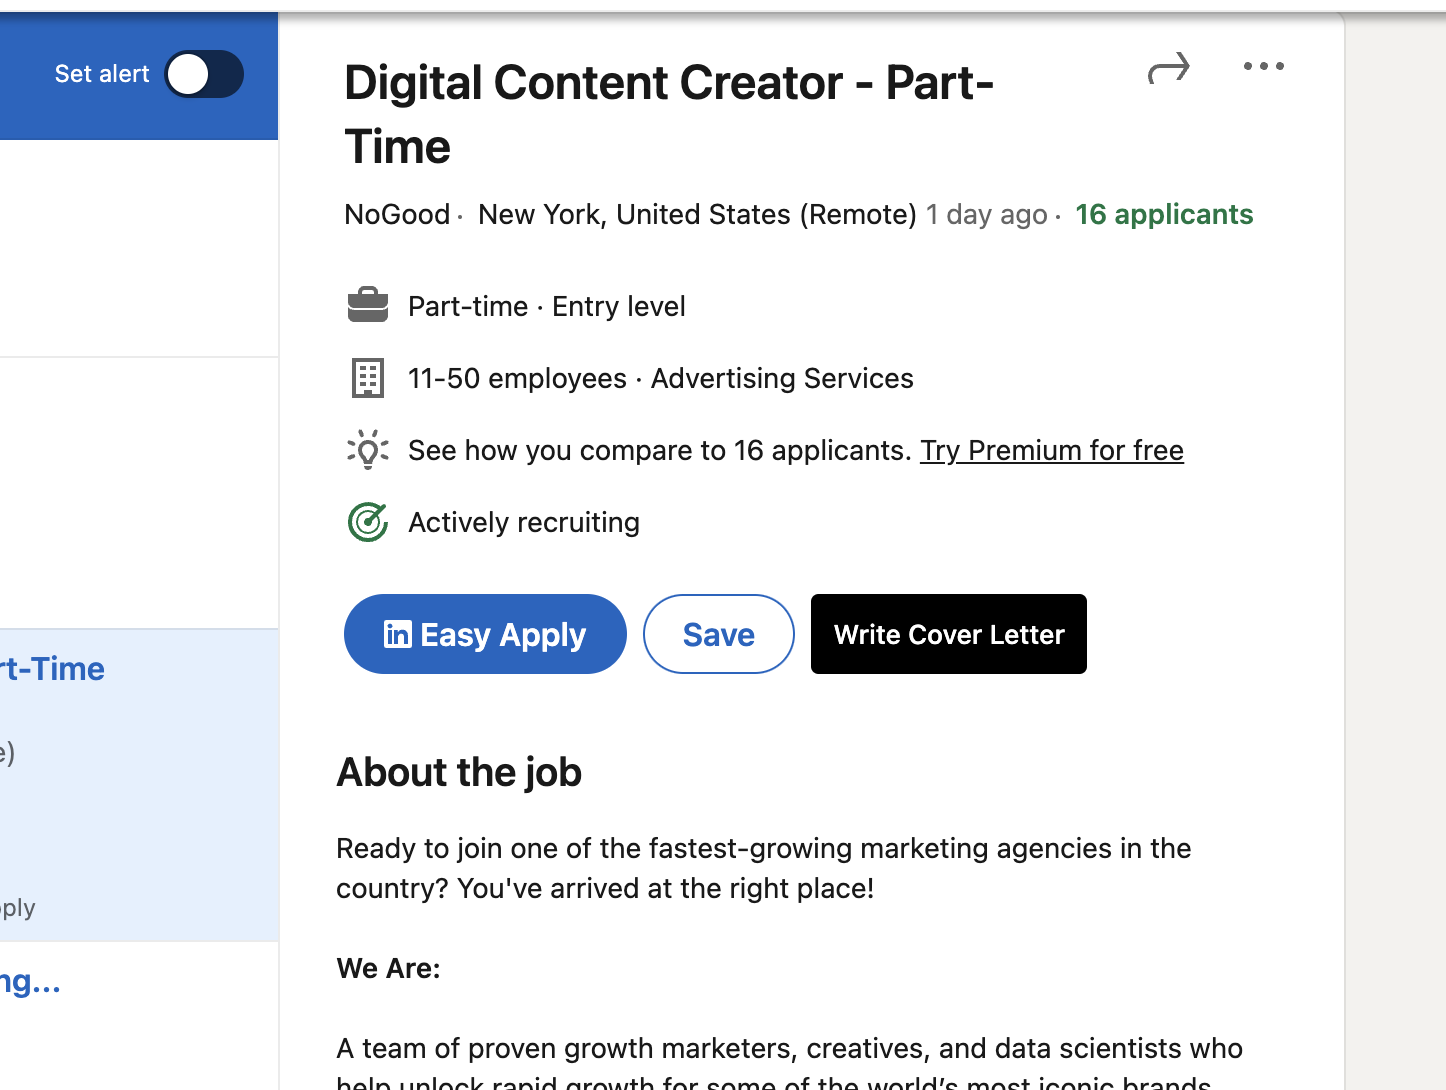
Task: Click the LinkedIn logo in Easy Apply
Action: tap(398, 634)
